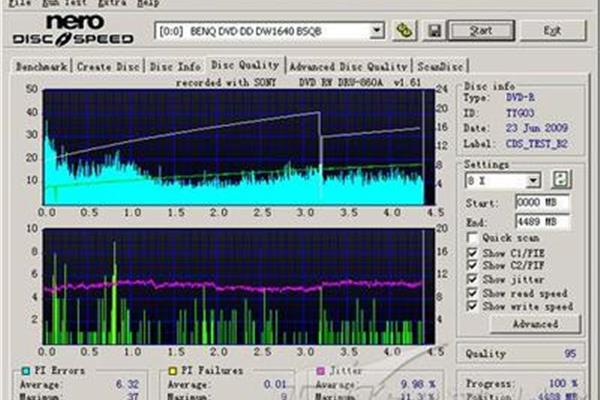This screenshot has width=600, height=400.
Task: Click the End position input field
Action: tap(542, 222)
